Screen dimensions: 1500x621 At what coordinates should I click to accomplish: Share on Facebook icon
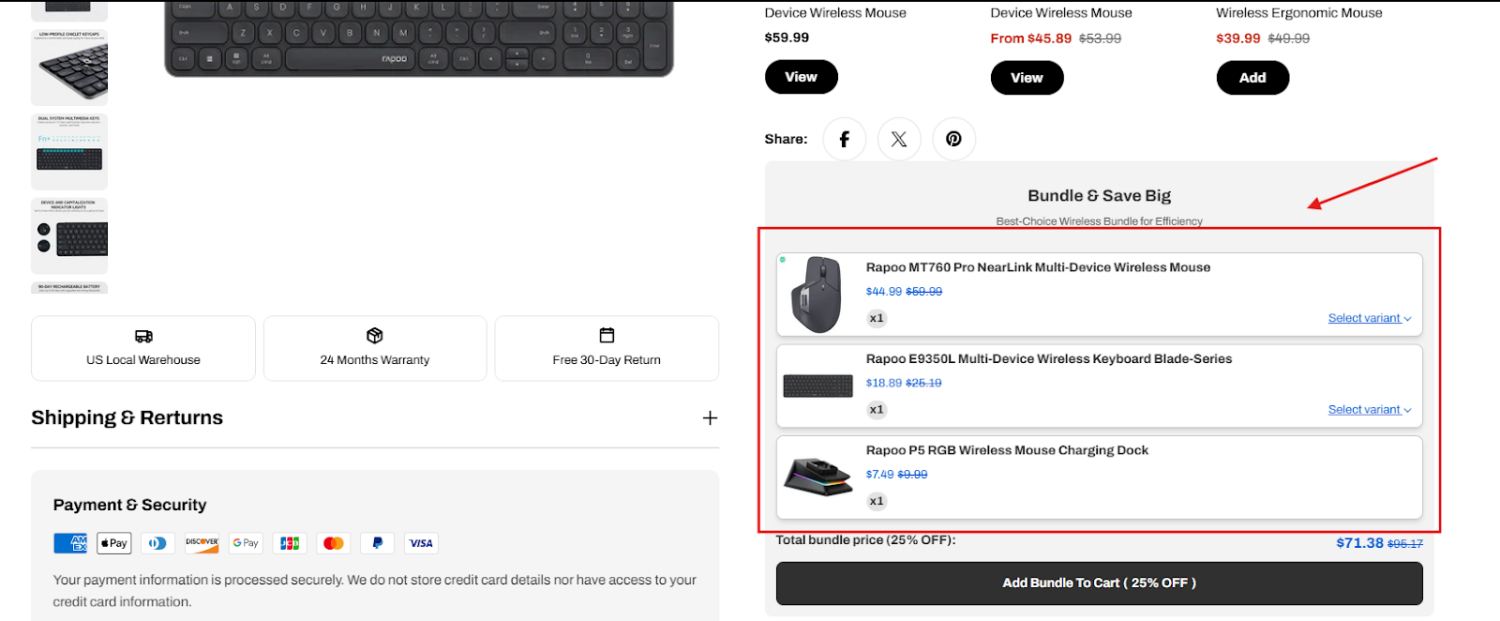844,139
